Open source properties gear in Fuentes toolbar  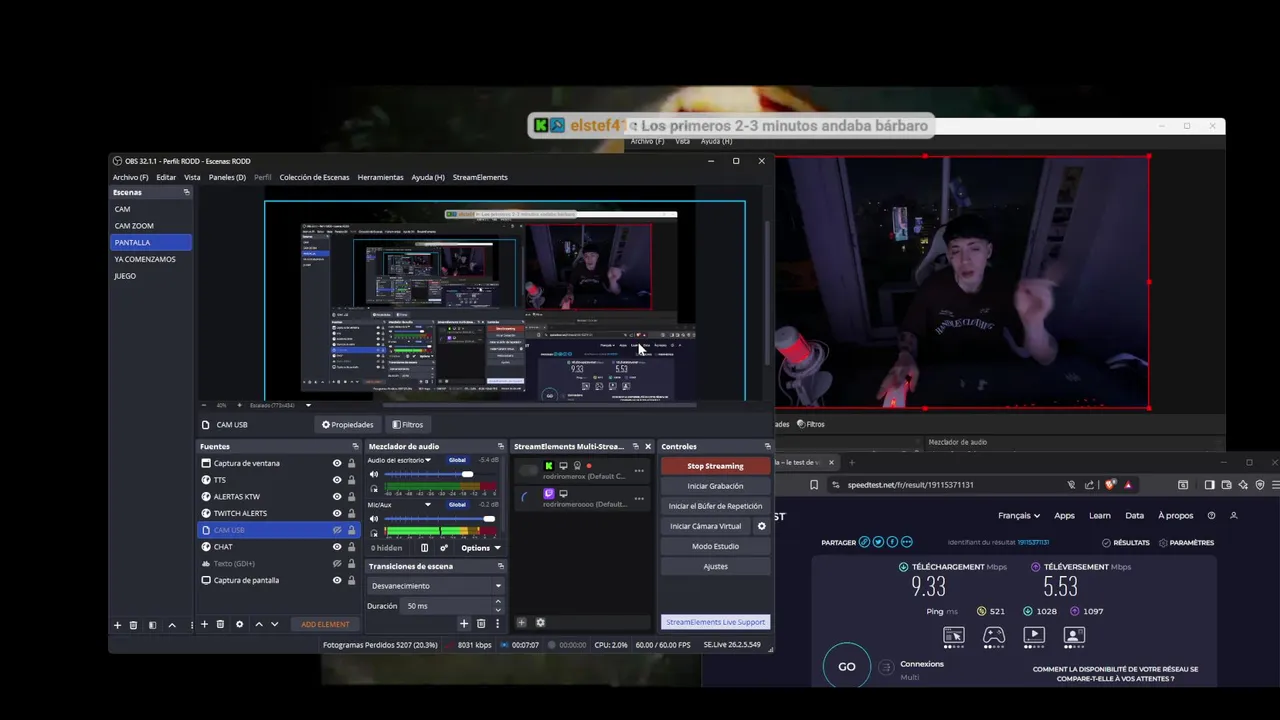click(239, 624)
